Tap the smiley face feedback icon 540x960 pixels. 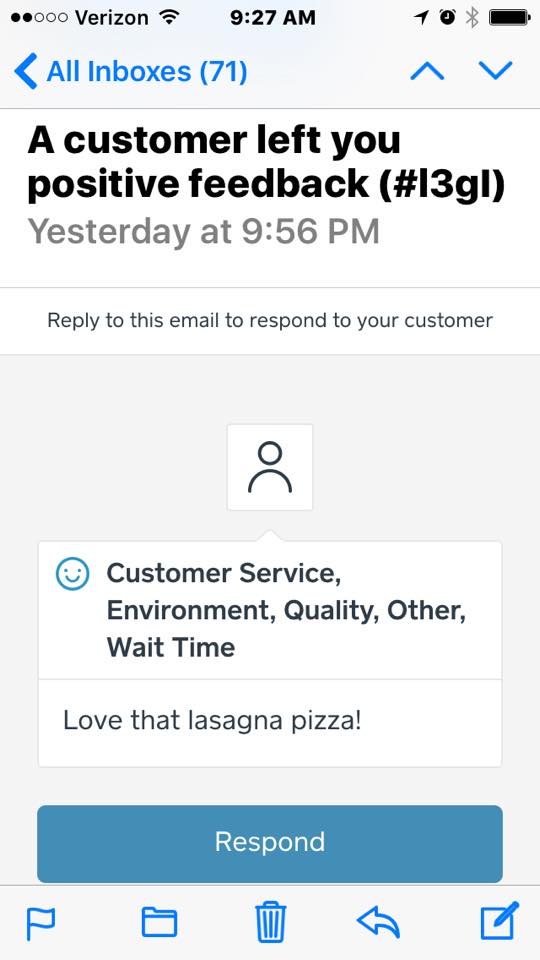pyautogui.click(x=72, y=574)
